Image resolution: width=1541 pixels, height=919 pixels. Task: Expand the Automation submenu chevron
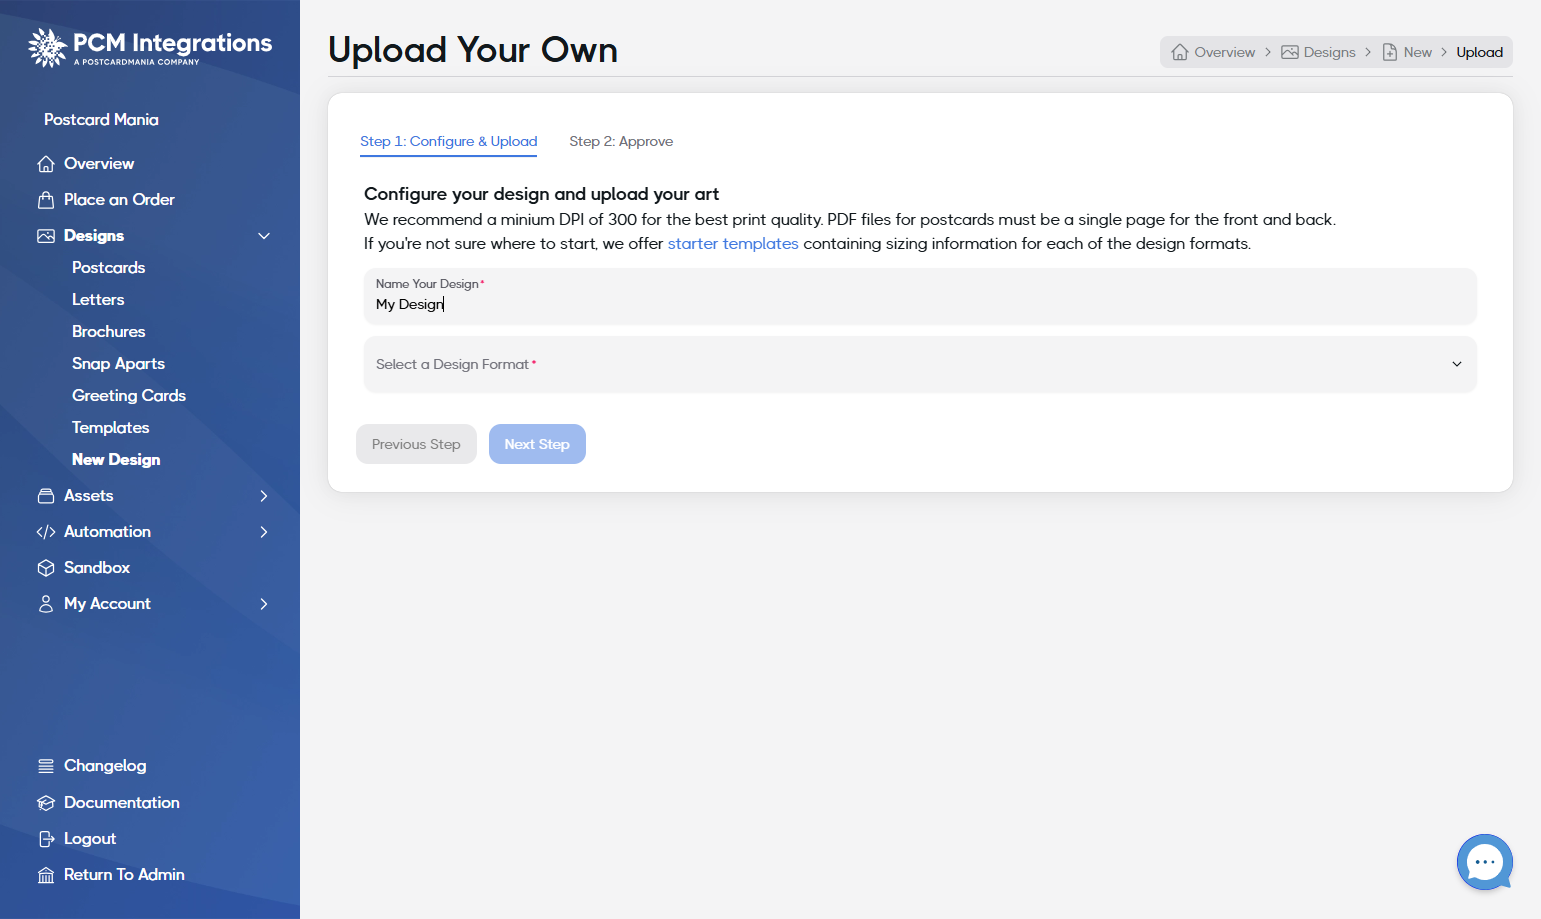coord(264,532)
